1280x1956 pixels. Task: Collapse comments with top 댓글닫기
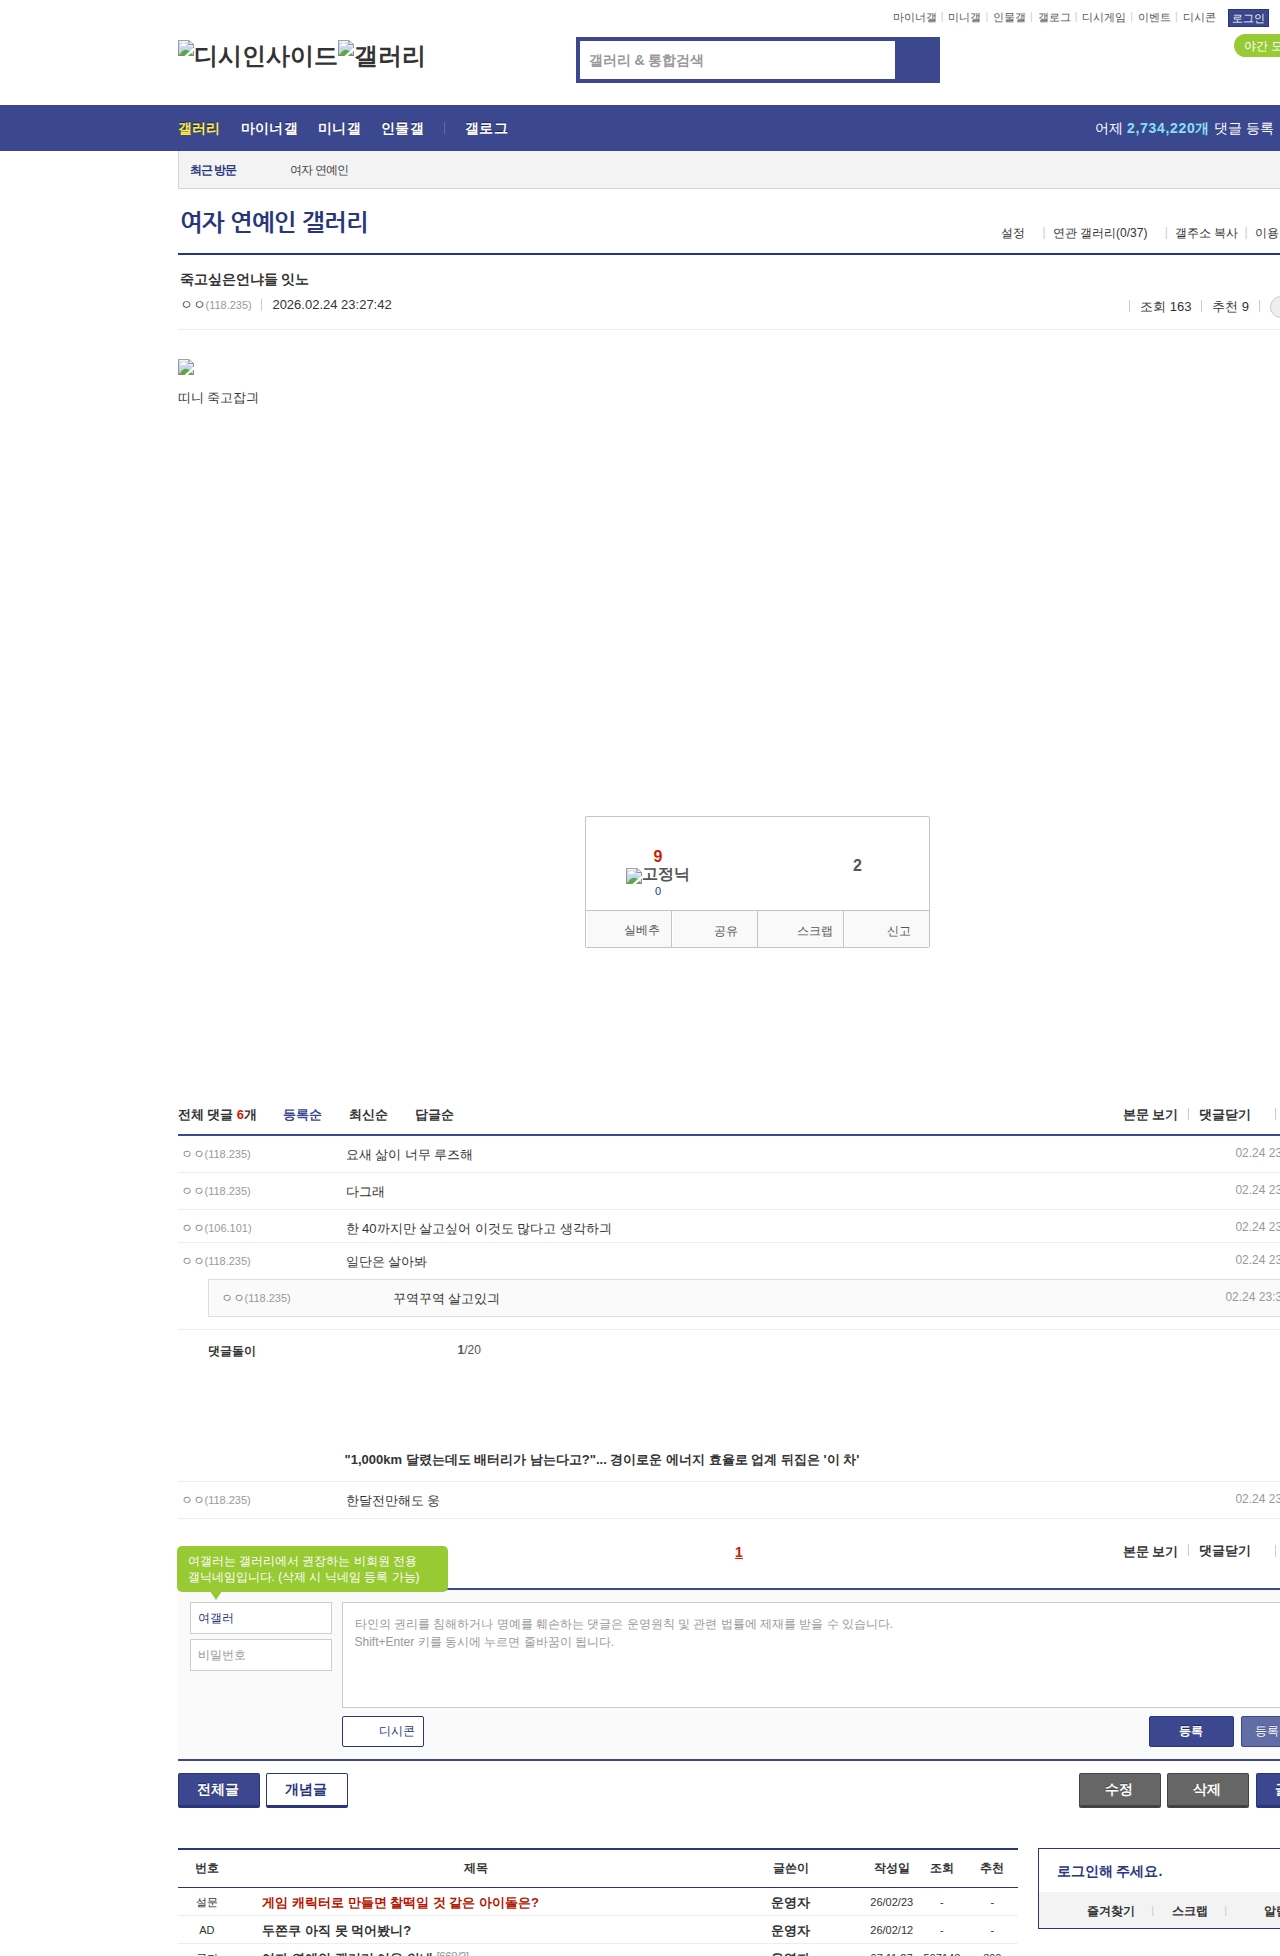1224,1115
